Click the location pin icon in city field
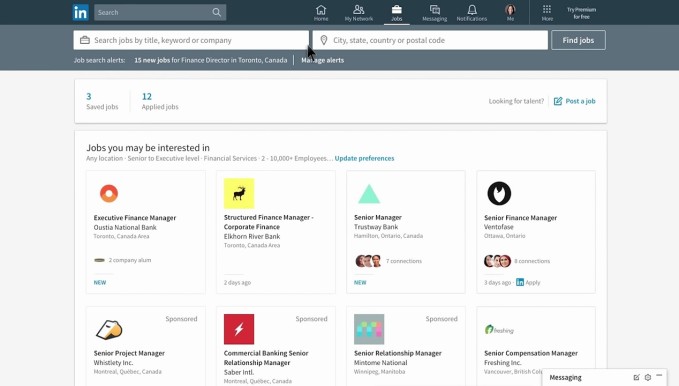Screen dimensions: 679x386 pyautogui.click(x=323, y=40)
